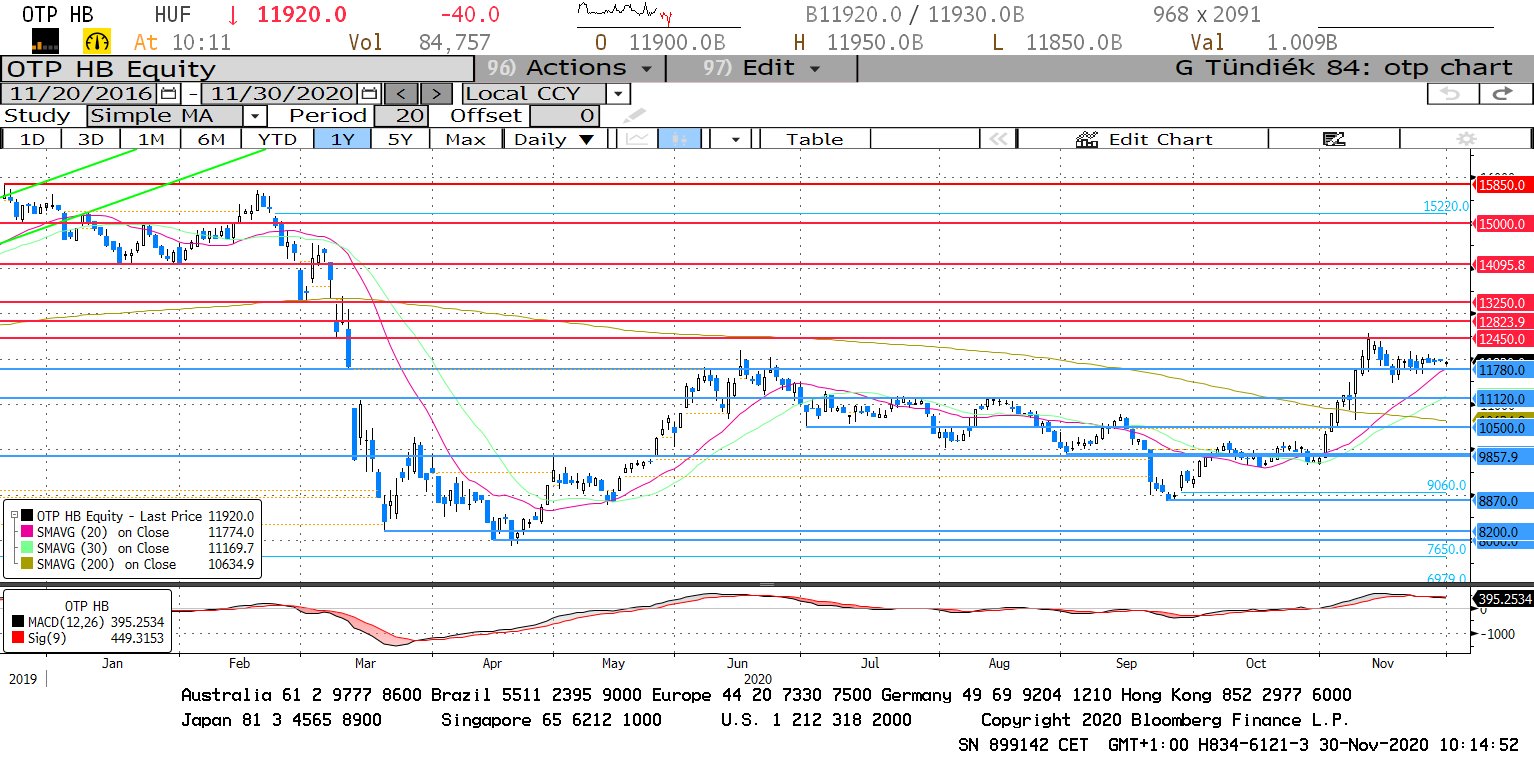
Task: Click the greyed pencil edit icon
Action: pos(634,116)
